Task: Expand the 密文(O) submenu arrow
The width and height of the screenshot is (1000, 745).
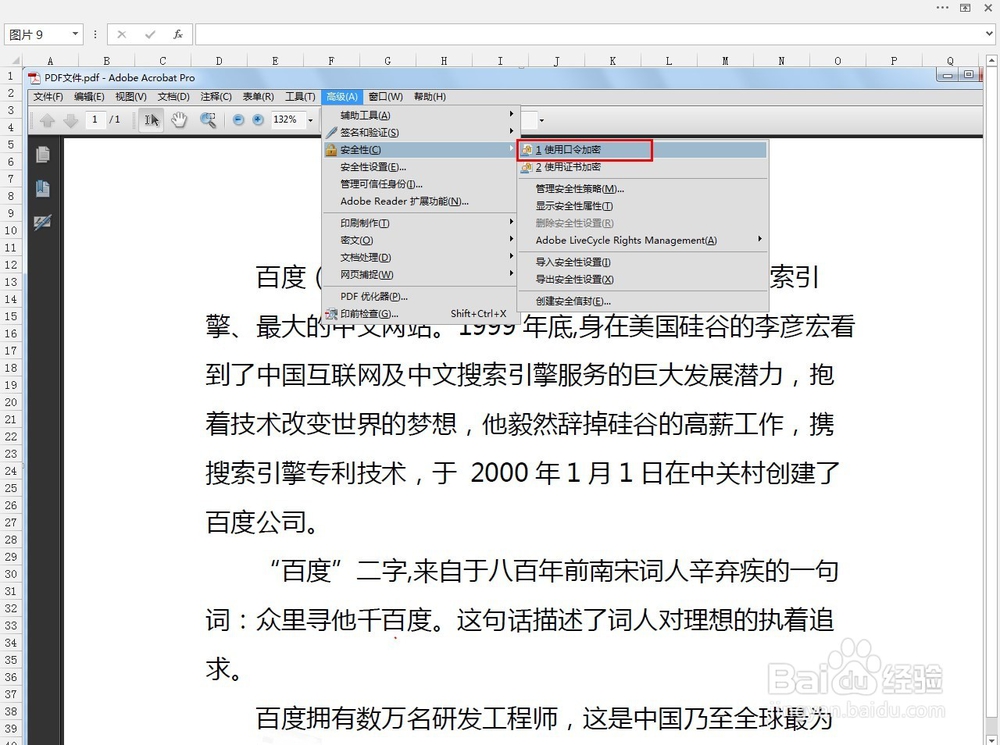Action: tap(511, 239)
